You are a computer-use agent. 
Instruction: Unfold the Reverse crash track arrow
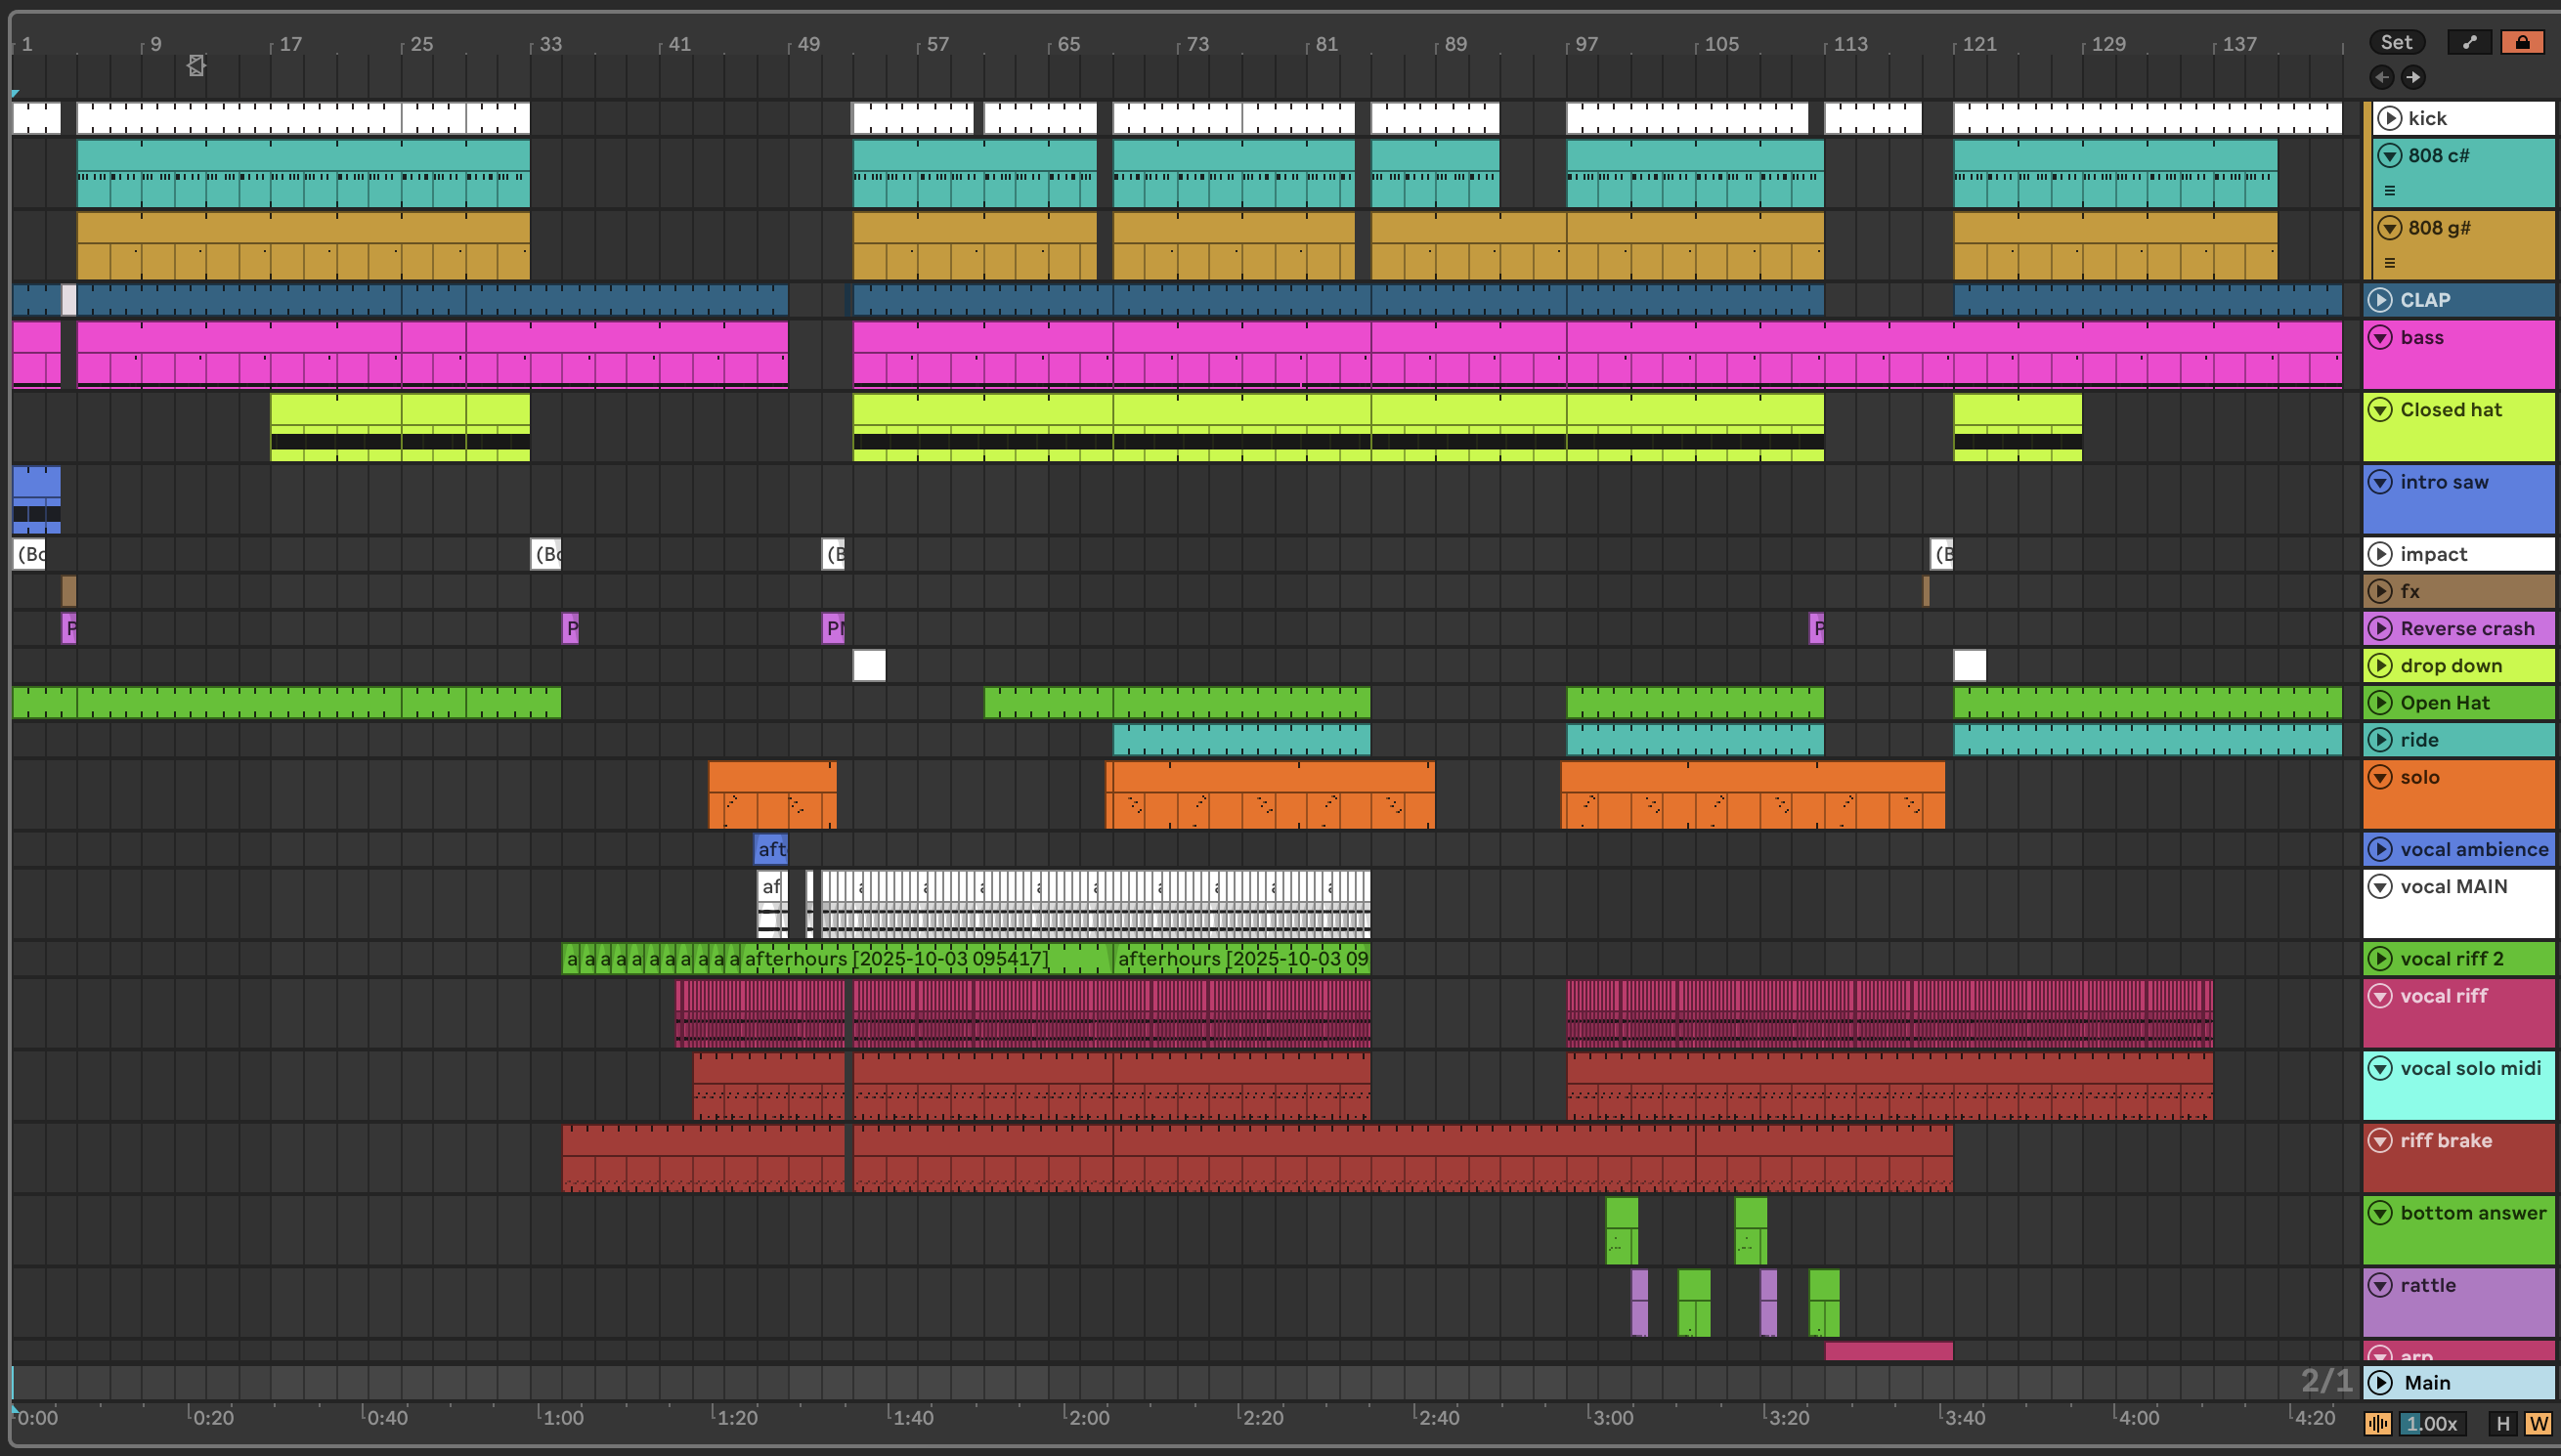pyautogui.click(x=2381, y=629)
